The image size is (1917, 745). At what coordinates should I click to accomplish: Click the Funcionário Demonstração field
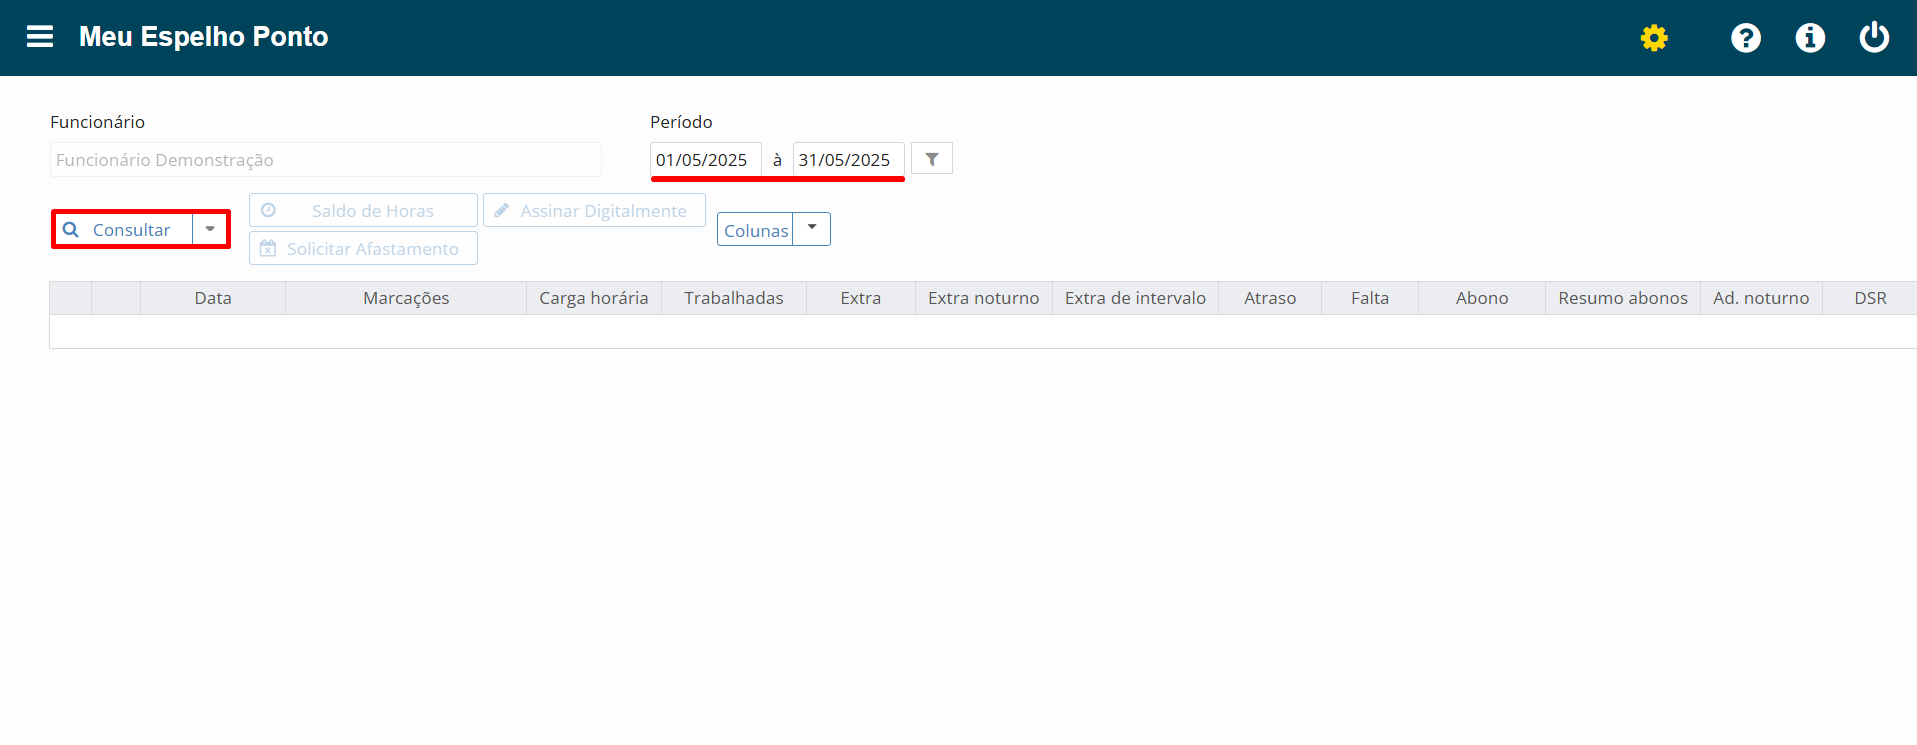click(326, 160)
